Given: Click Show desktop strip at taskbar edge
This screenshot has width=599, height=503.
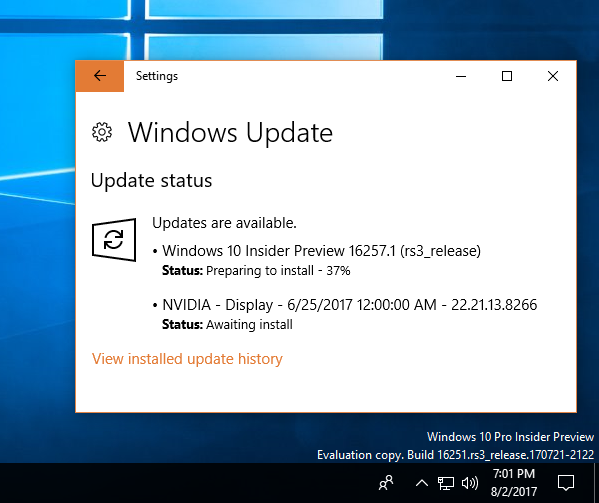Looking at the screenshot, I should pos(596,483).
